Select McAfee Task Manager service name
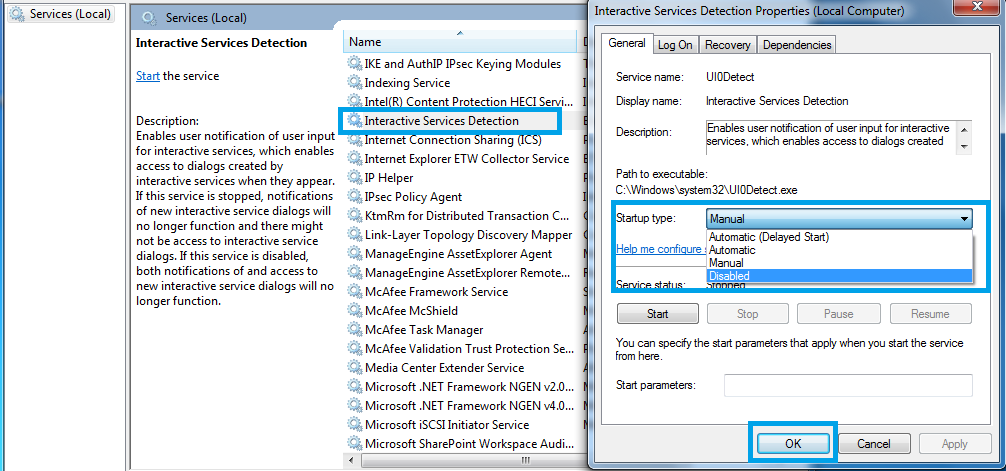This screenshot has width=1006, height=471. pos(424,330)
